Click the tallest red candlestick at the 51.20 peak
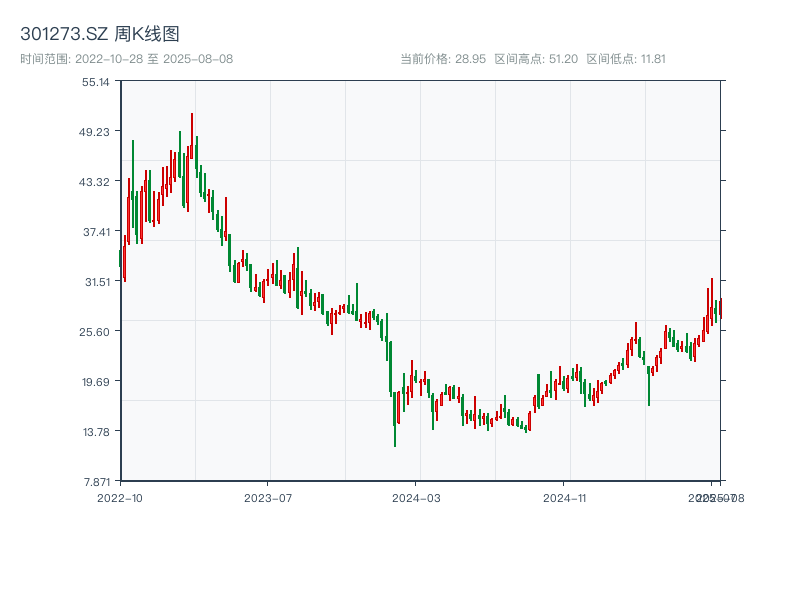 pyautogui.click(x=192, y=136)
